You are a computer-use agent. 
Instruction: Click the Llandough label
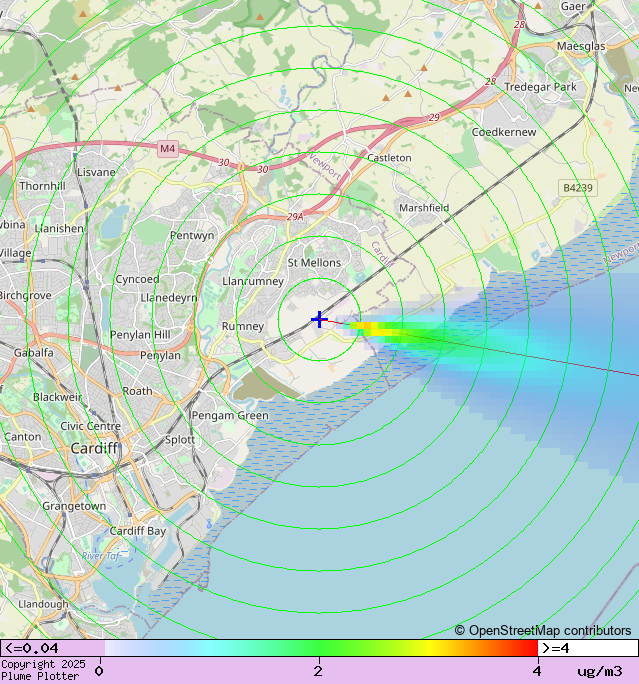click(x=43, y=604)
